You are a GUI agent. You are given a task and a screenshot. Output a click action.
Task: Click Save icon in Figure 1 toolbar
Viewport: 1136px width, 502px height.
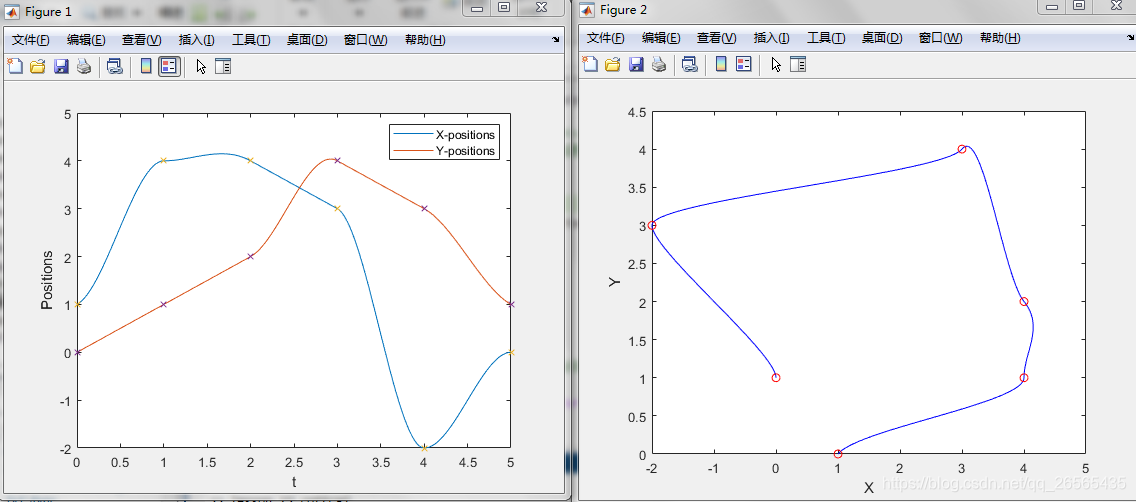pos(61,67)
